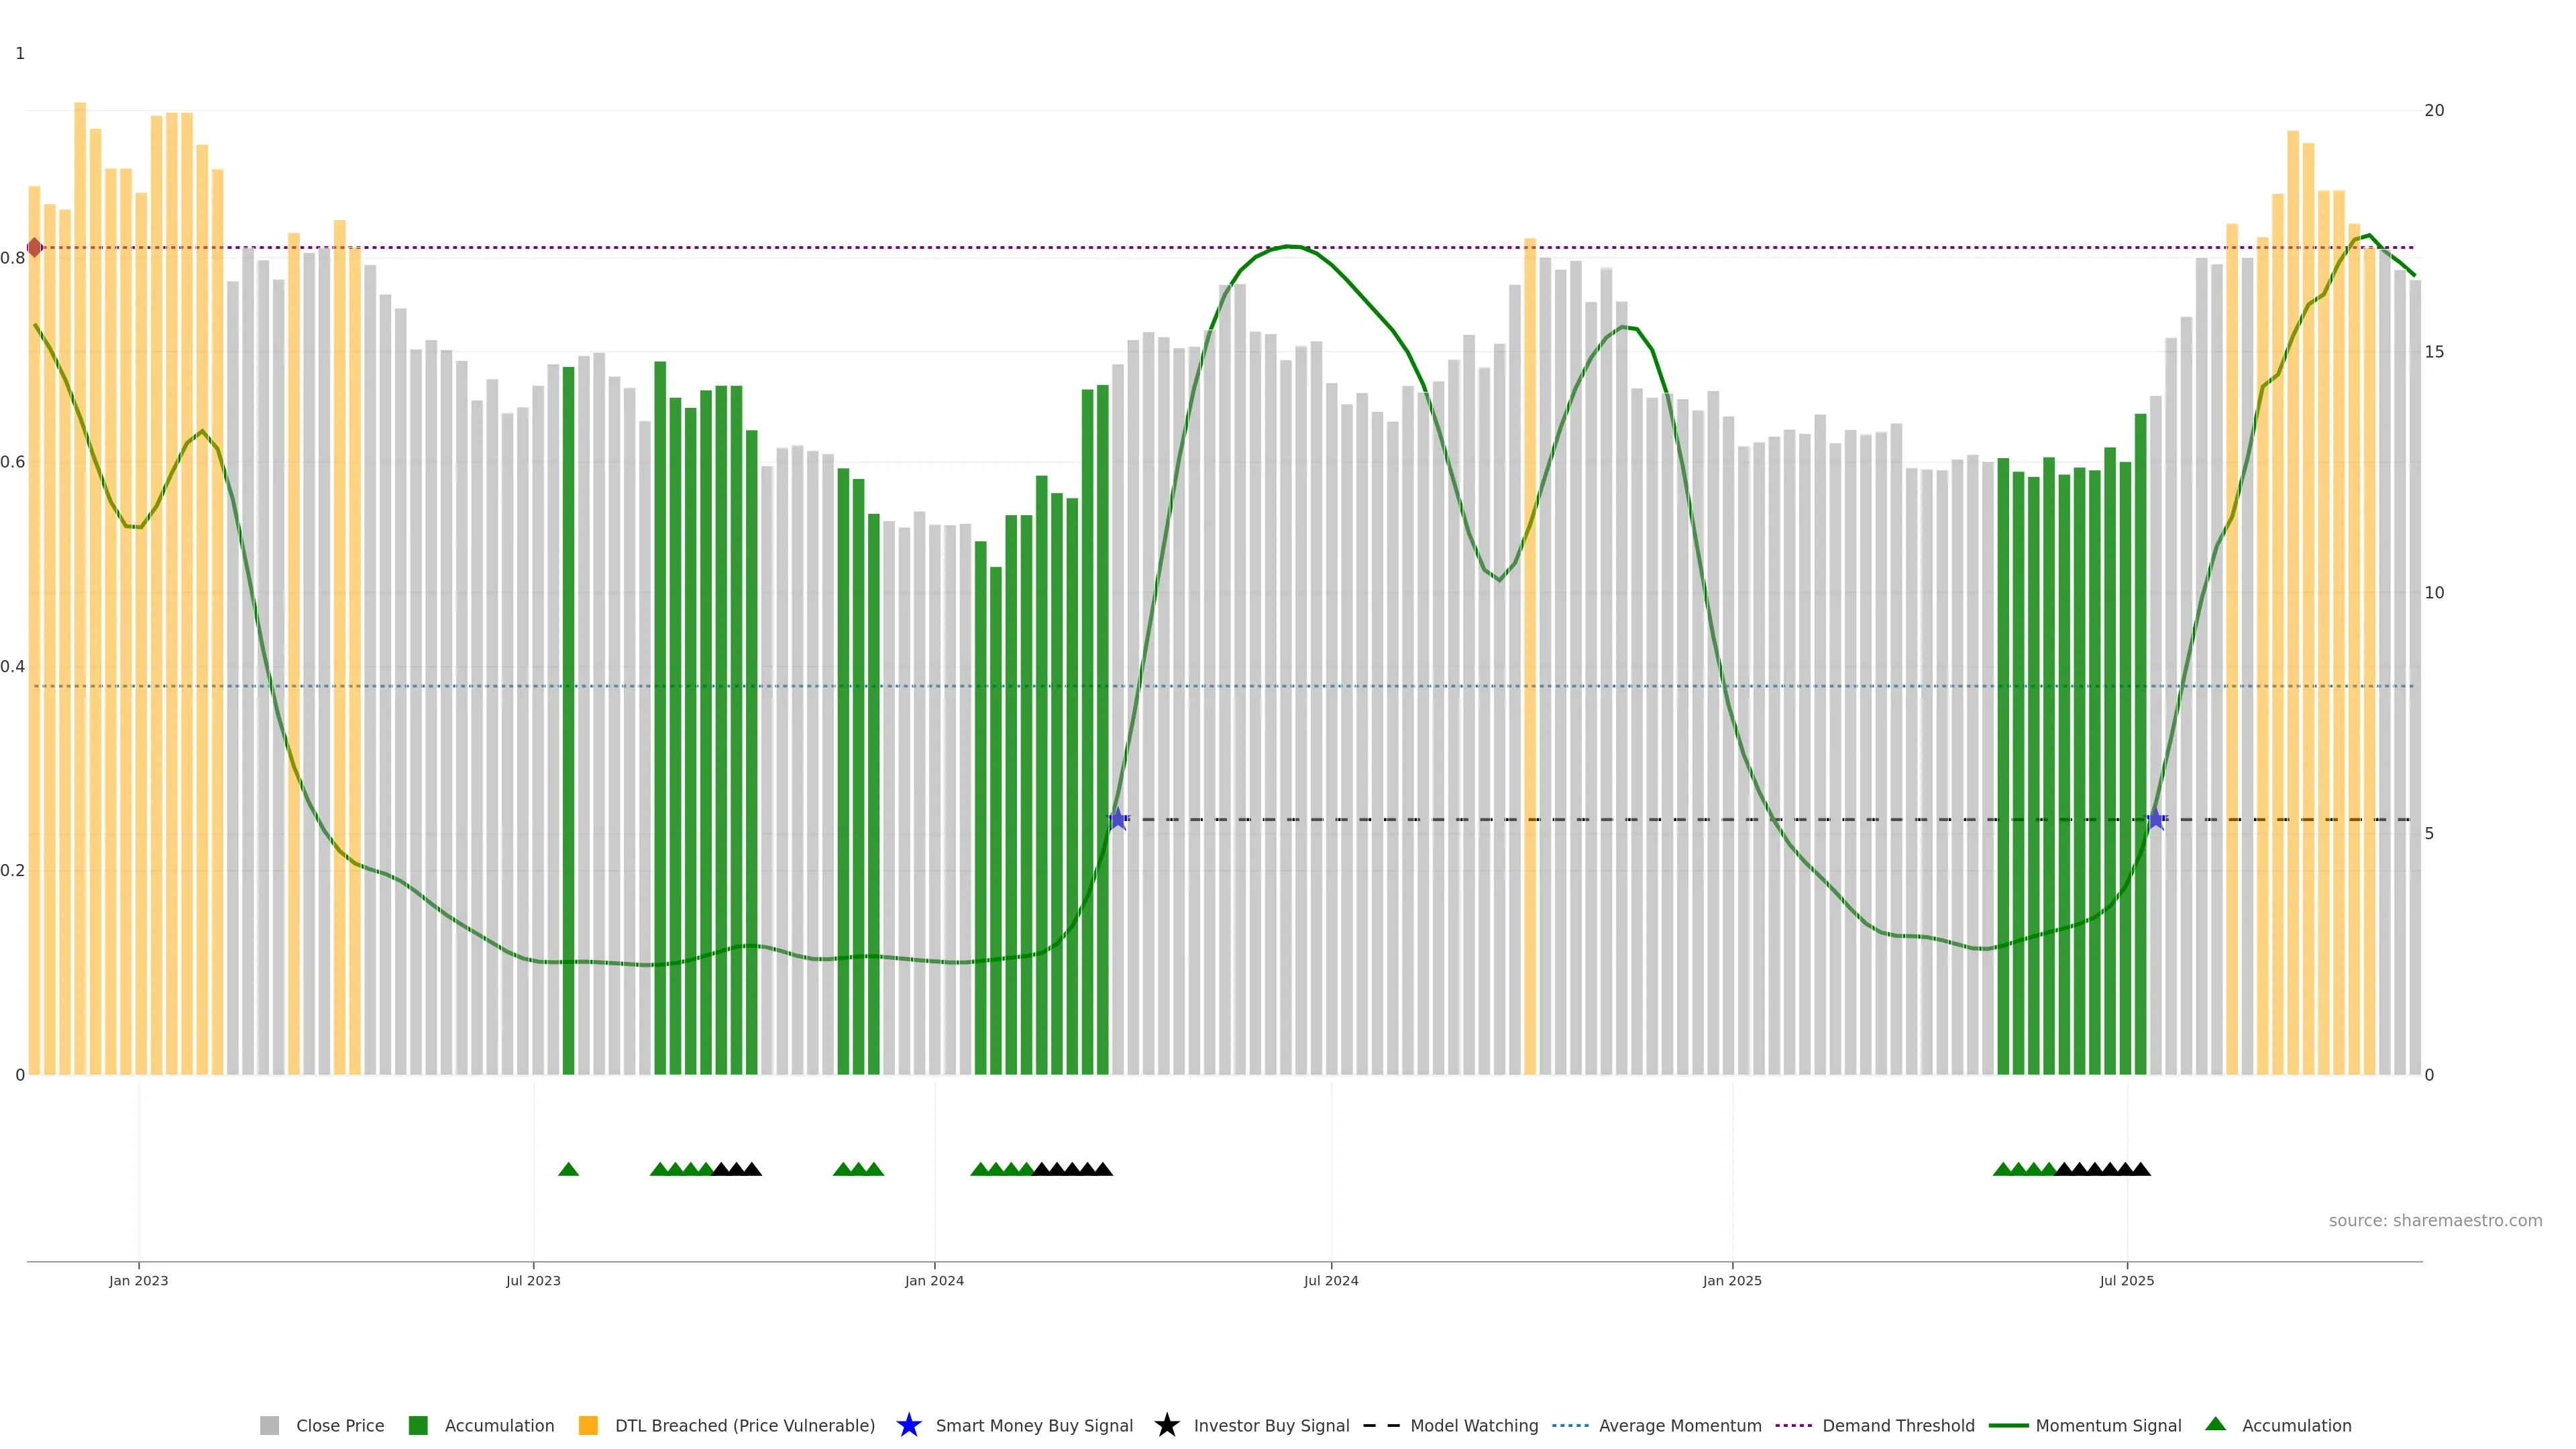Click the lone green triangle after Jul 2023

coord(568,1169)
